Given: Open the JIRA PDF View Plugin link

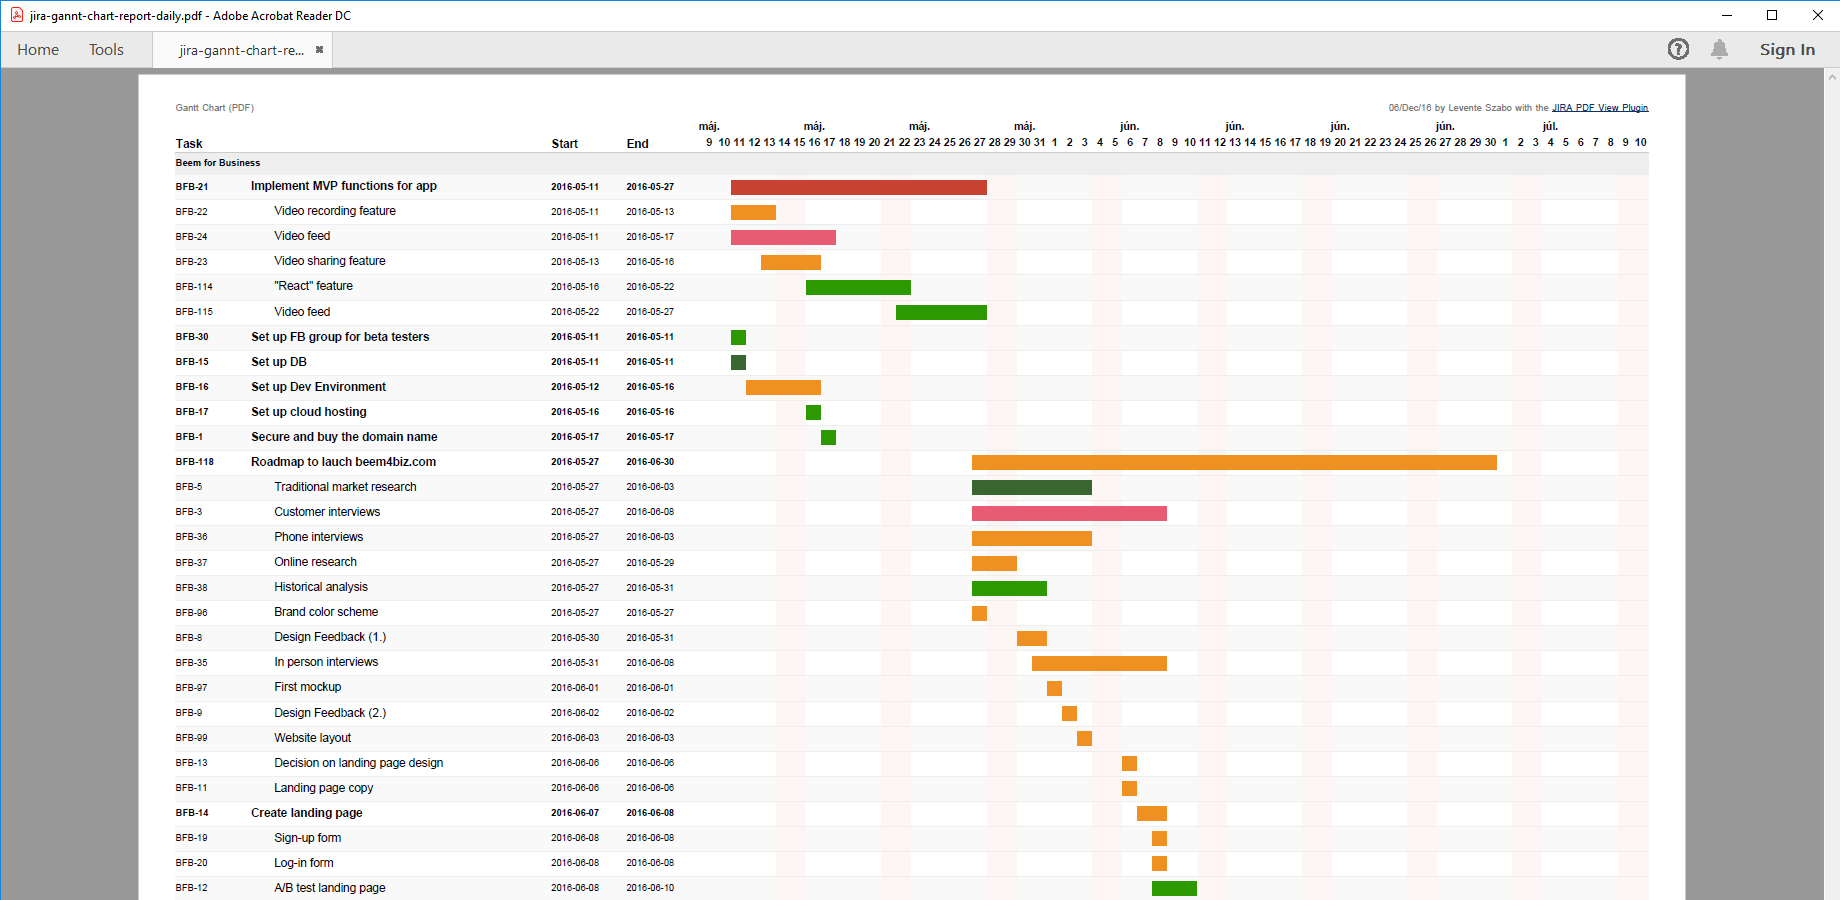Looking at the screenshot, I should coord(1599,107).
